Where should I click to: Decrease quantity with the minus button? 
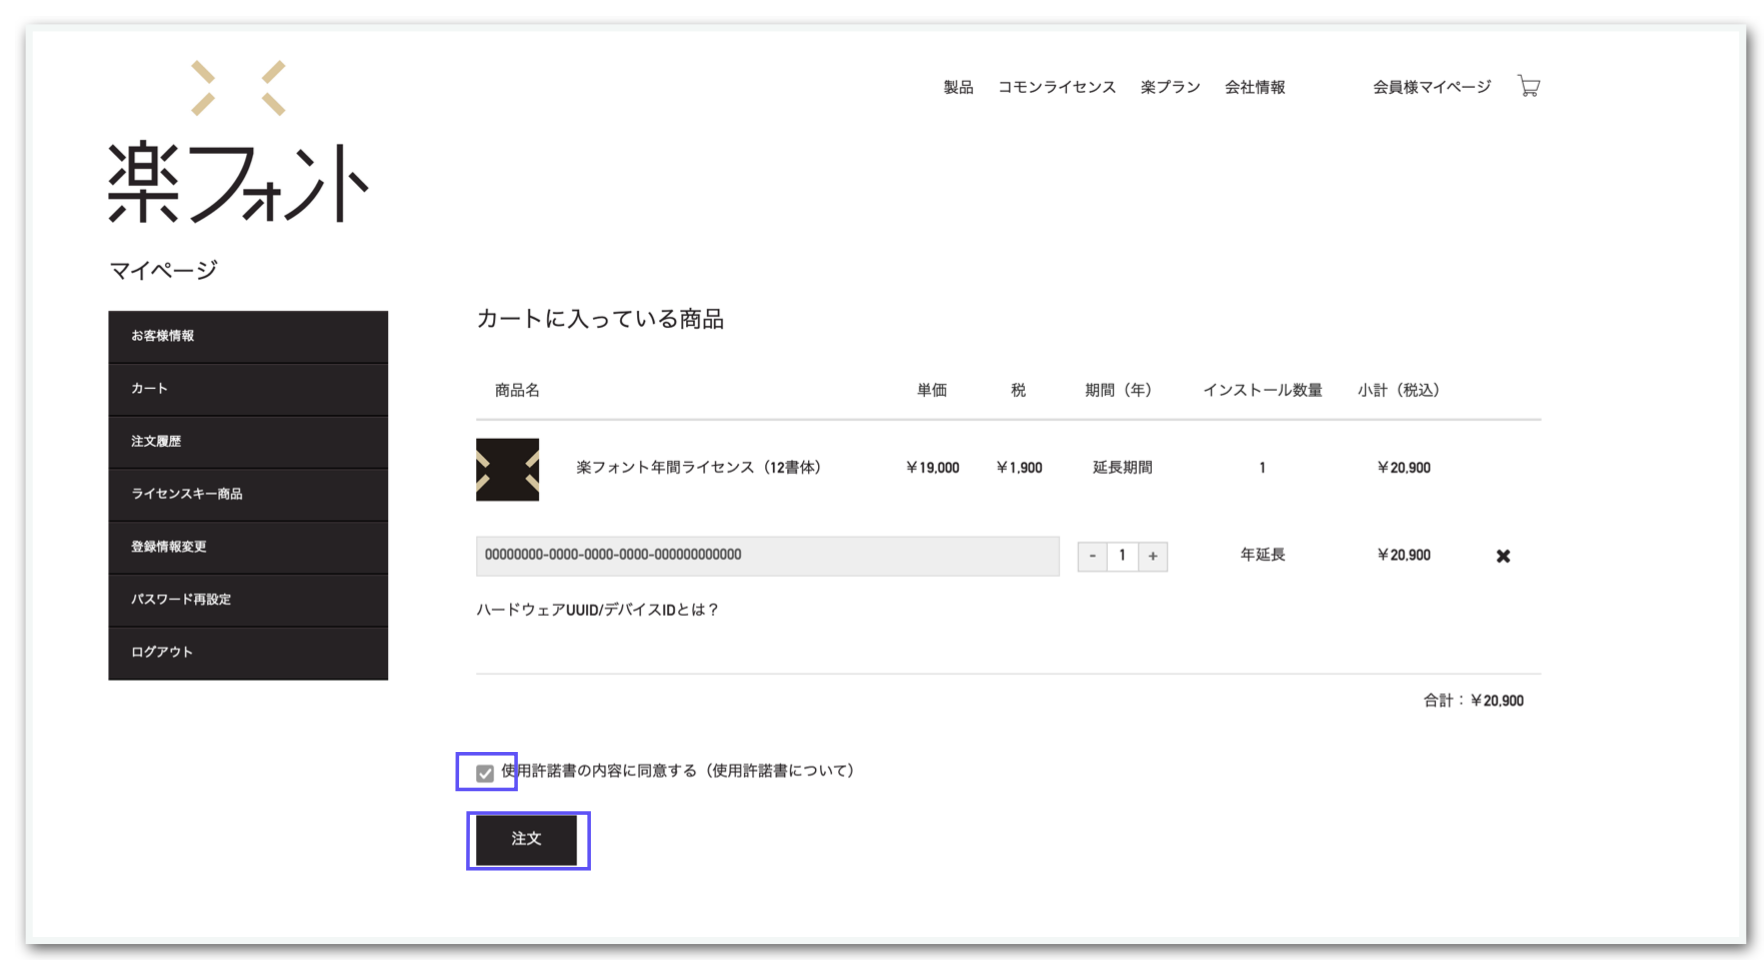click(1092, 556)
